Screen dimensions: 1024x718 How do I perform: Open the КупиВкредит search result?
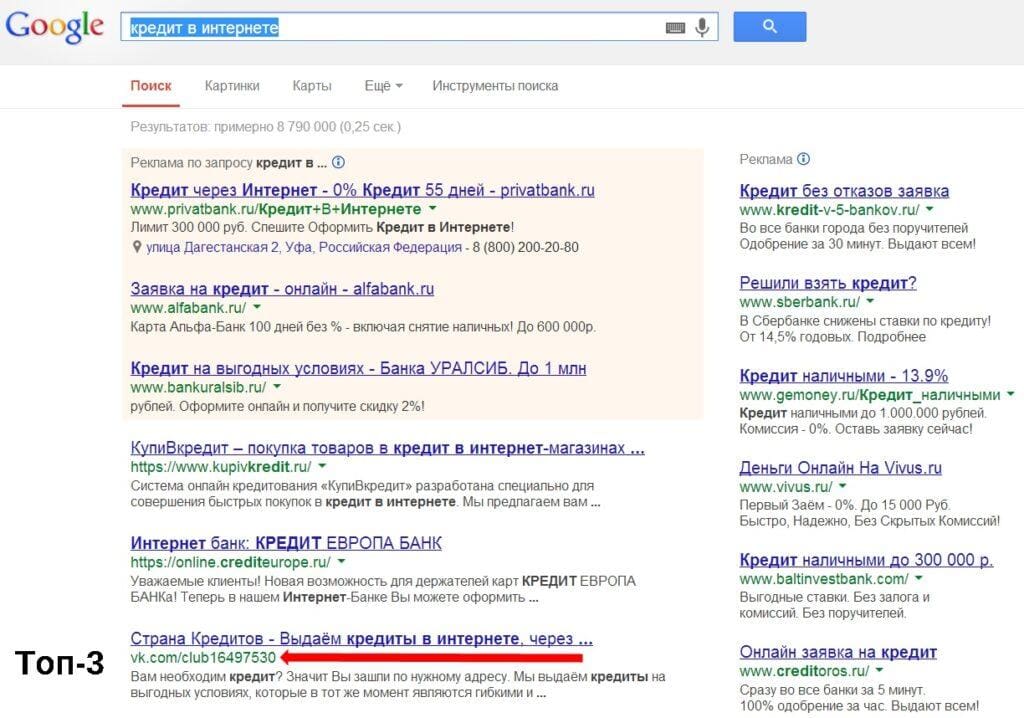[x=387, y=448]
